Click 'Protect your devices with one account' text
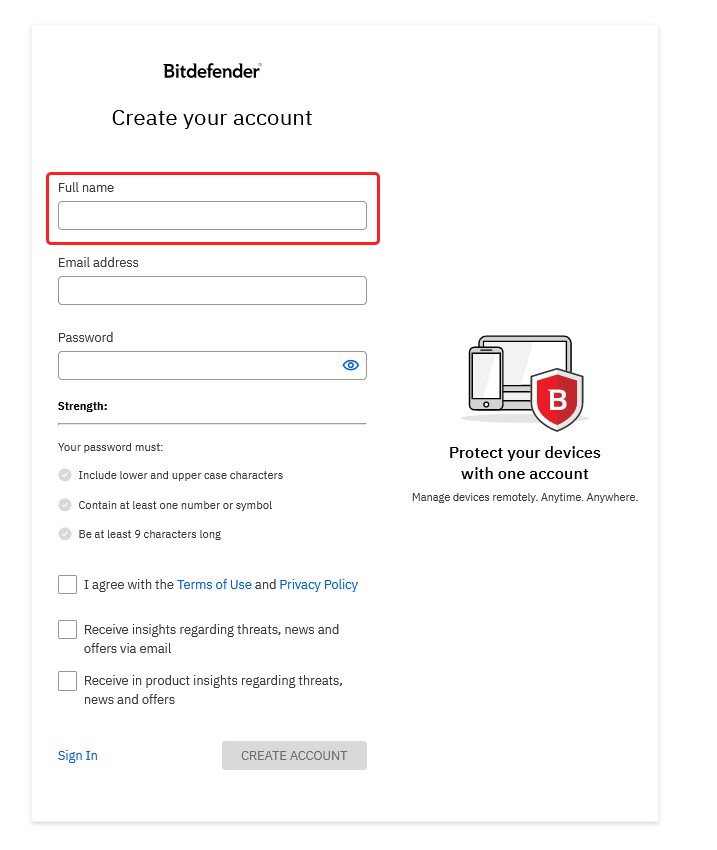This screenshot has width=717, height=850. pos(525,463)
